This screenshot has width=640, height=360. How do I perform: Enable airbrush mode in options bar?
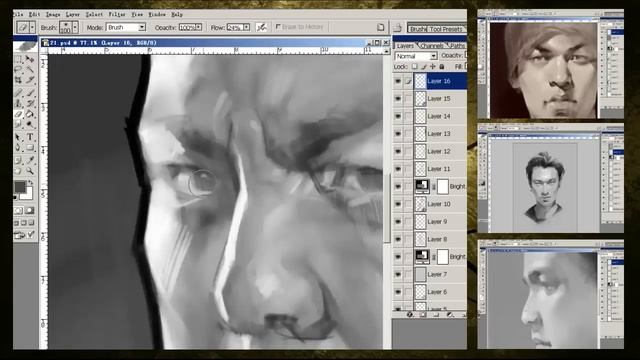(261, 27)
